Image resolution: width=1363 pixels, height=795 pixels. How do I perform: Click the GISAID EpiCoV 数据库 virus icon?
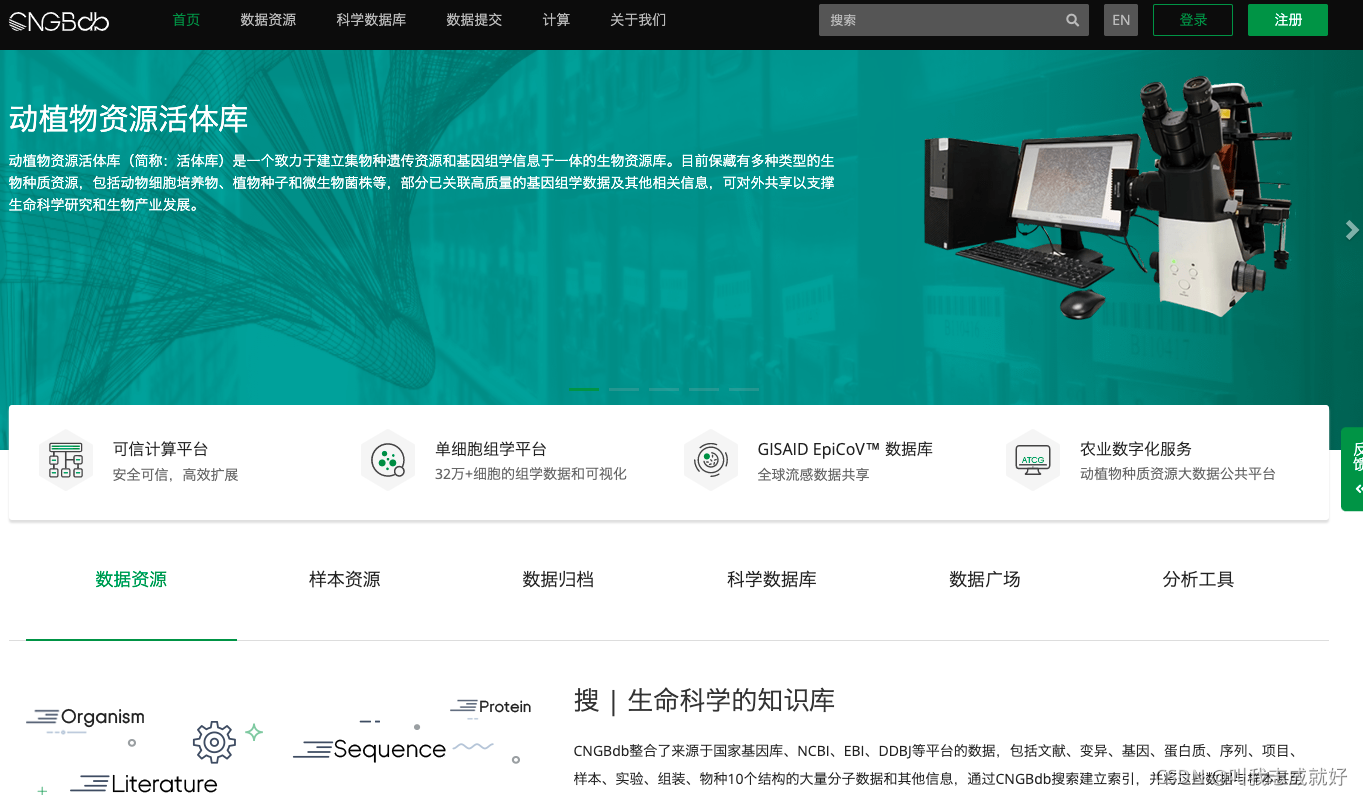coord(710,459)
